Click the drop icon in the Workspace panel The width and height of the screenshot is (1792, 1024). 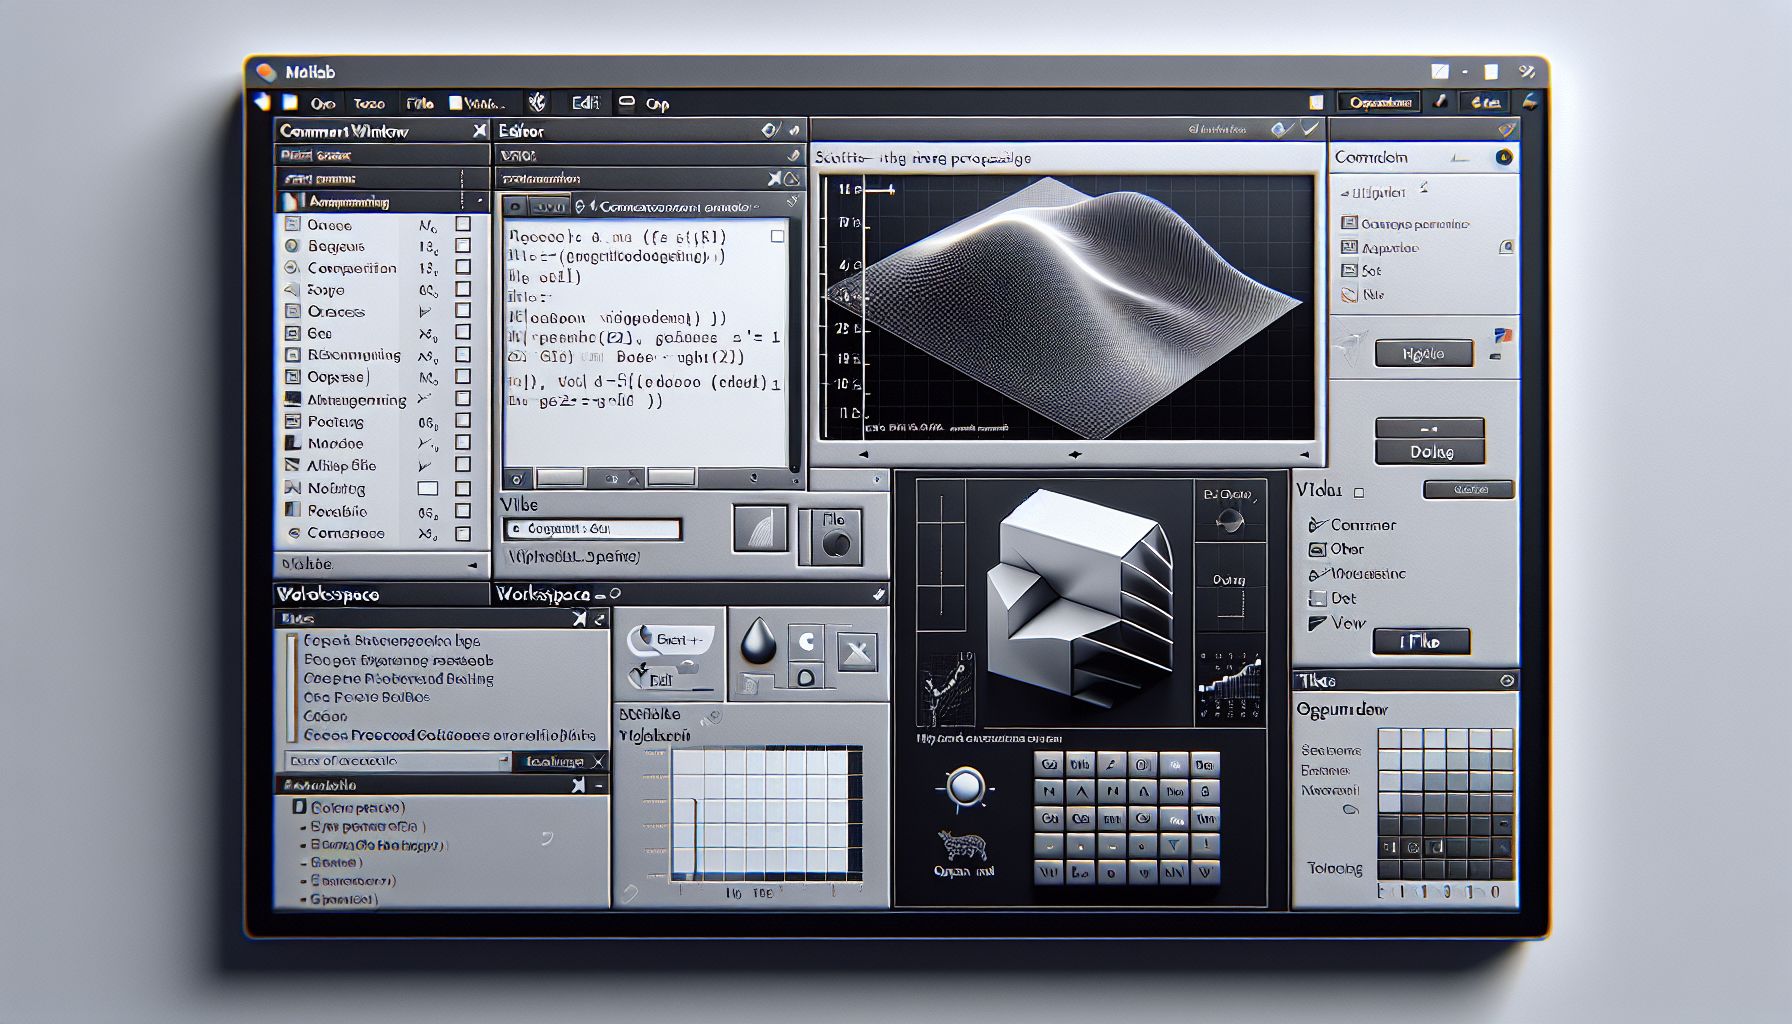758,641
